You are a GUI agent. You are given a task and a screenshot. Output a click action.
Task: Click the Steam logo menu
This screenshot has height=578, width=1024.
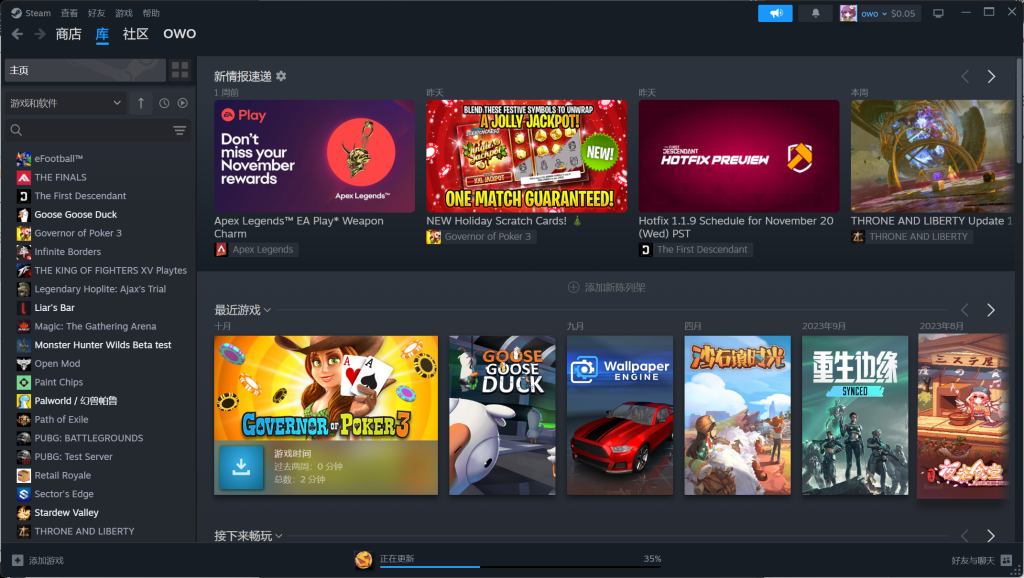pyautogui.click(x=31, y=13)
